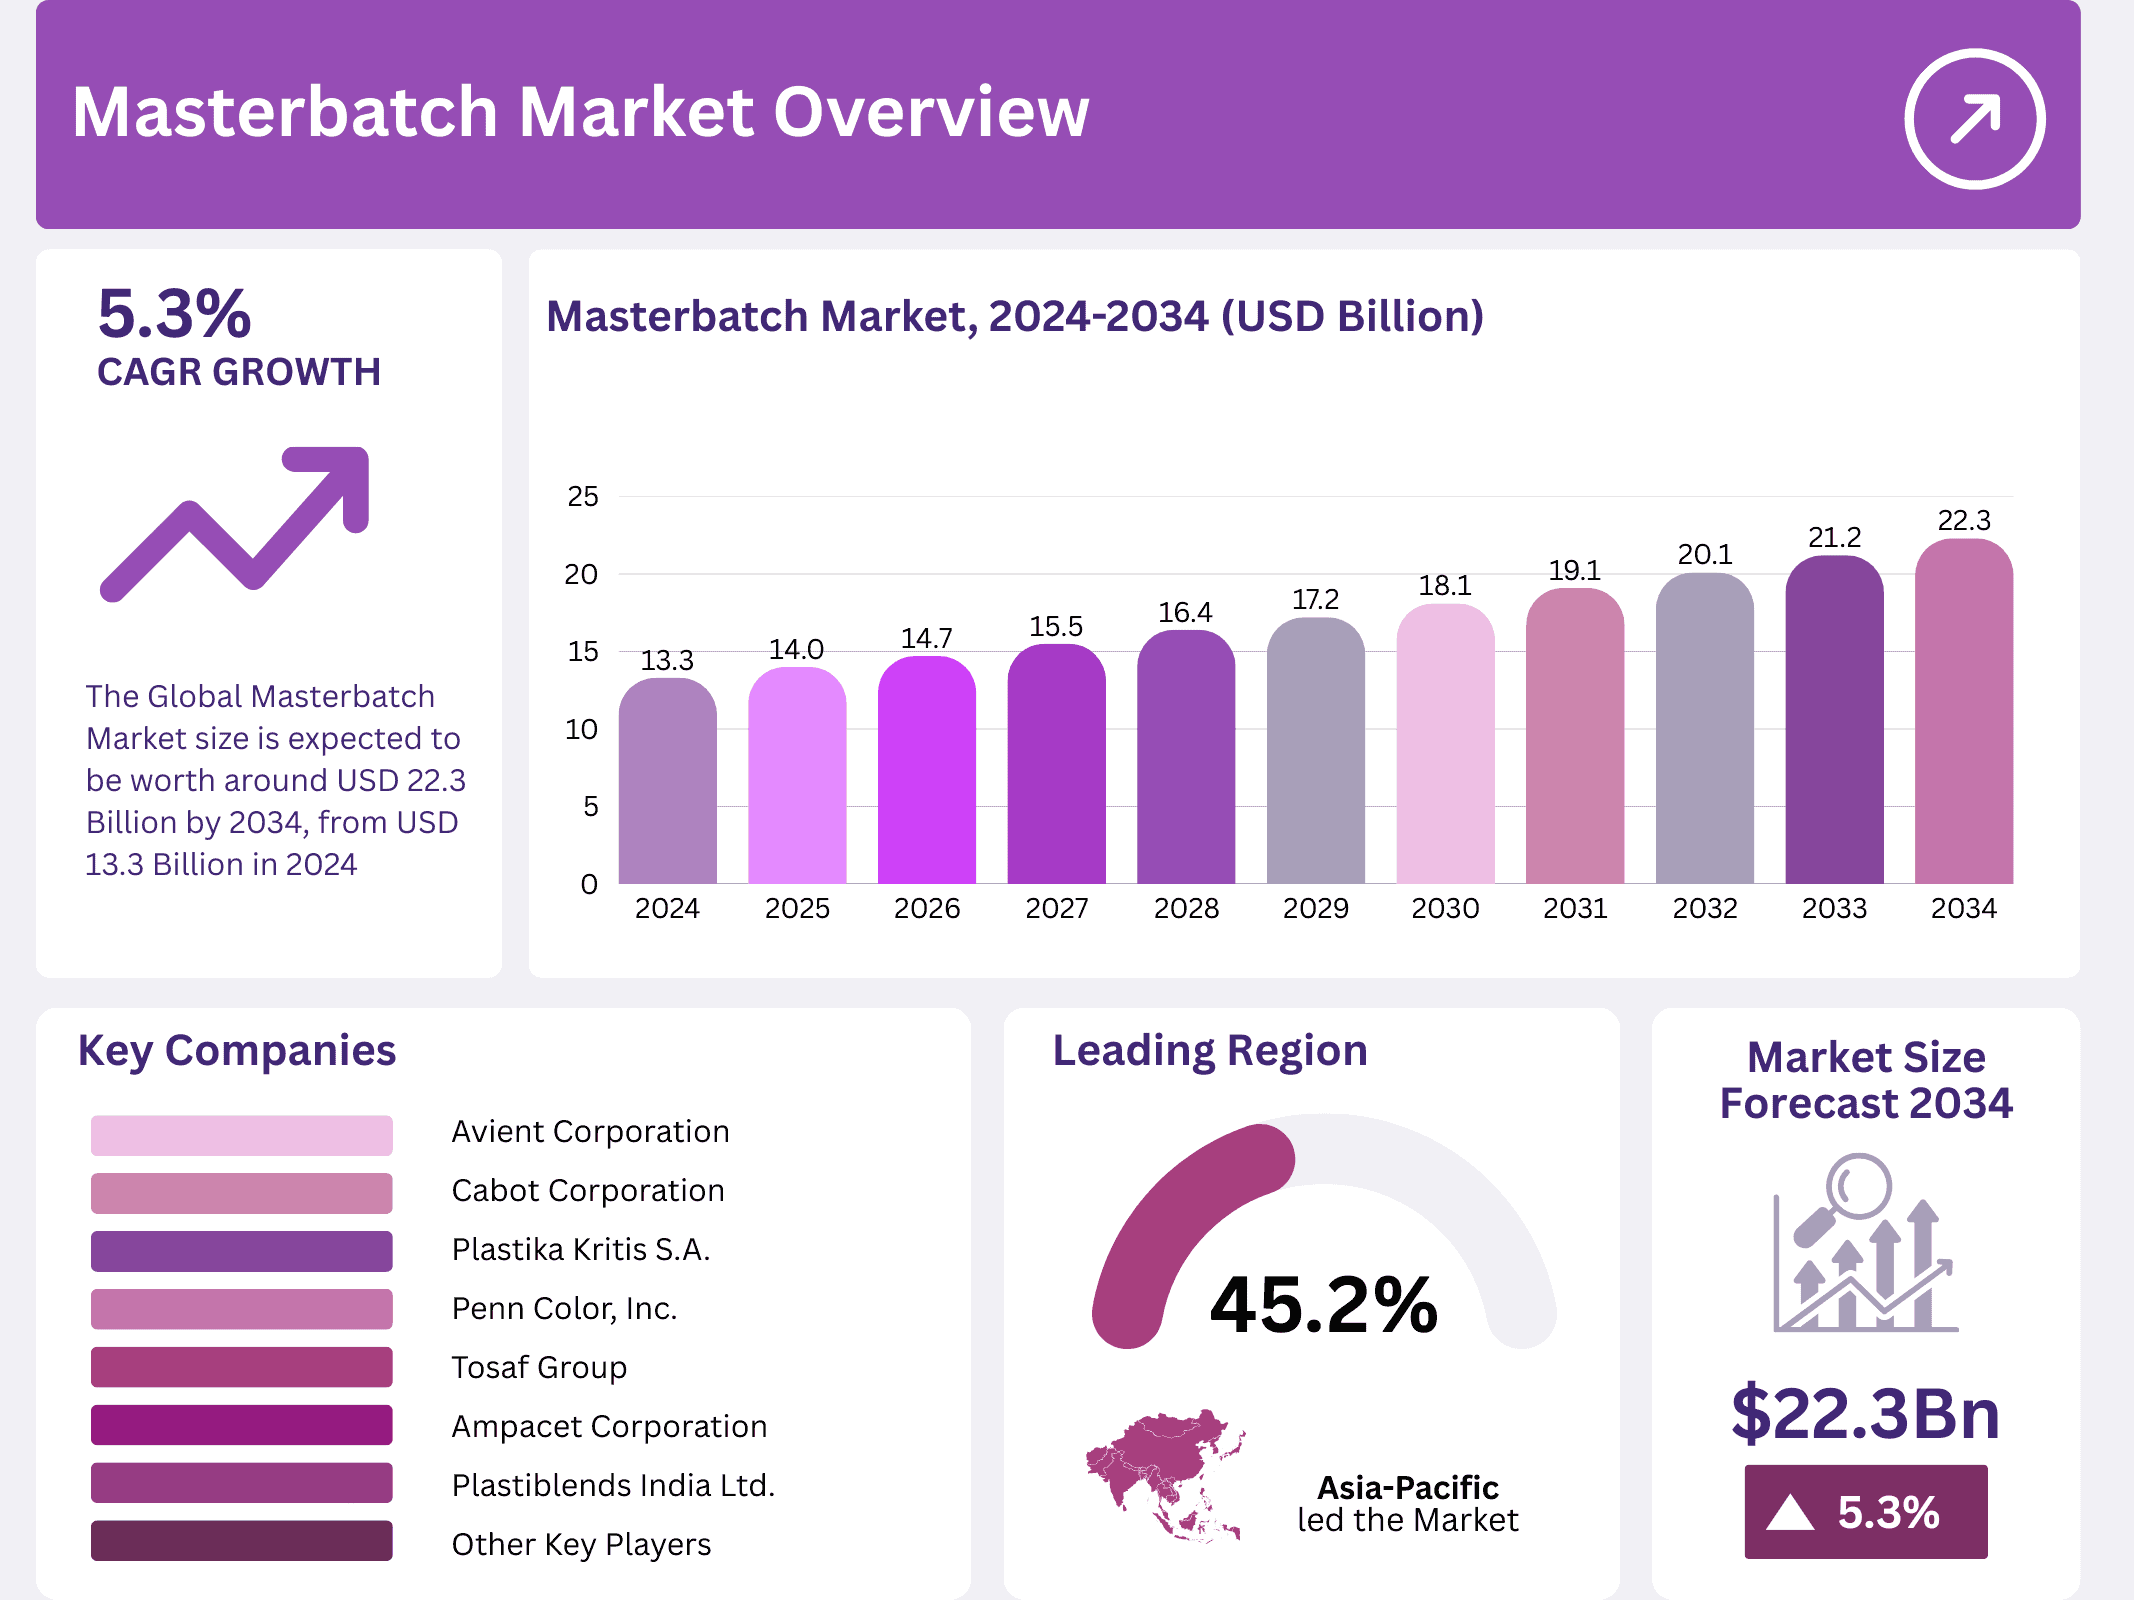Click the Plastiblends India Ltd. label

tap(613, 1485)
